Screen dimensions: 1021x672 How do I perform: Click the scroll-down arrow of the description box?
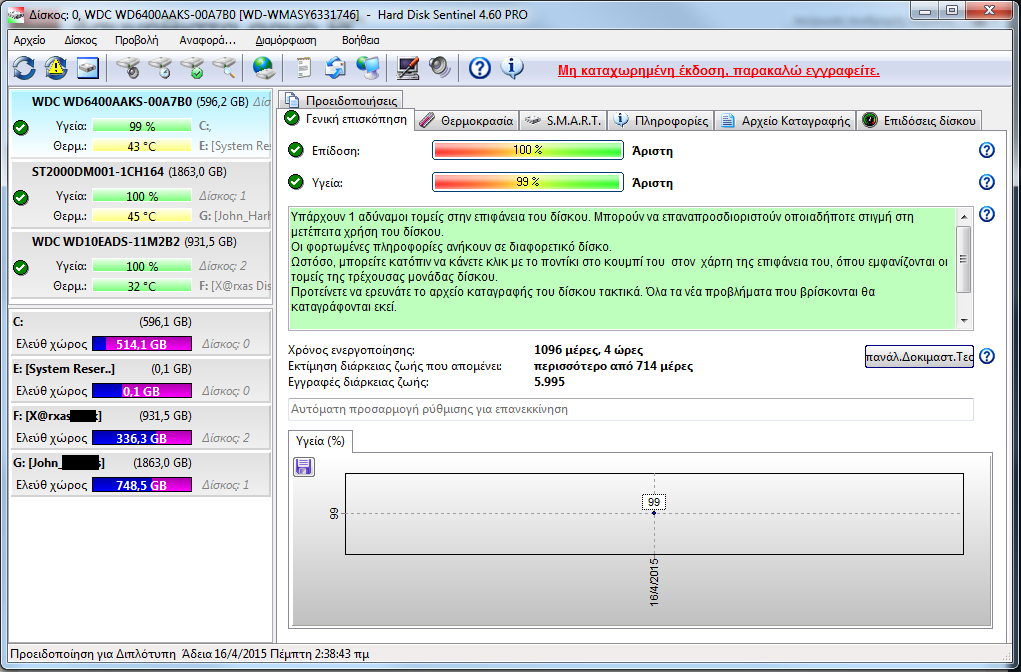[964, 320]
